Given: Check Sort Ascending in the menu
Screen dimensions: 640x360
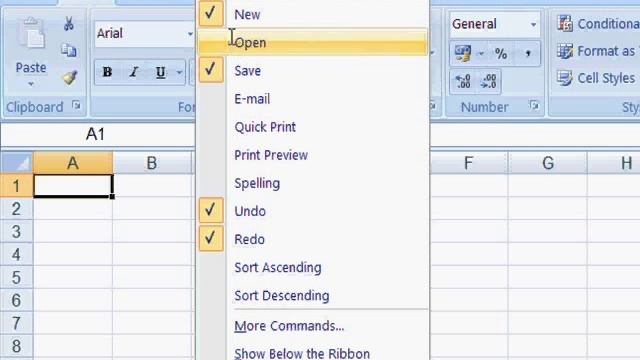Looking at the screenshot, I should [313, 267].
